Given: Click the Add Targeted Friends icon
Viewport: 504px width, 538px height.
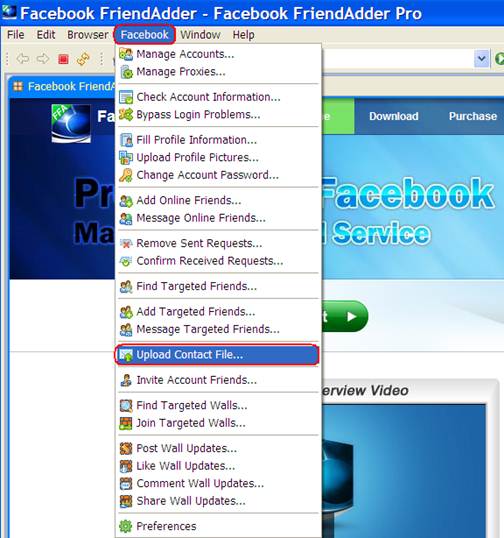Looking at the screenshot, I should click(x=126, y=312).
